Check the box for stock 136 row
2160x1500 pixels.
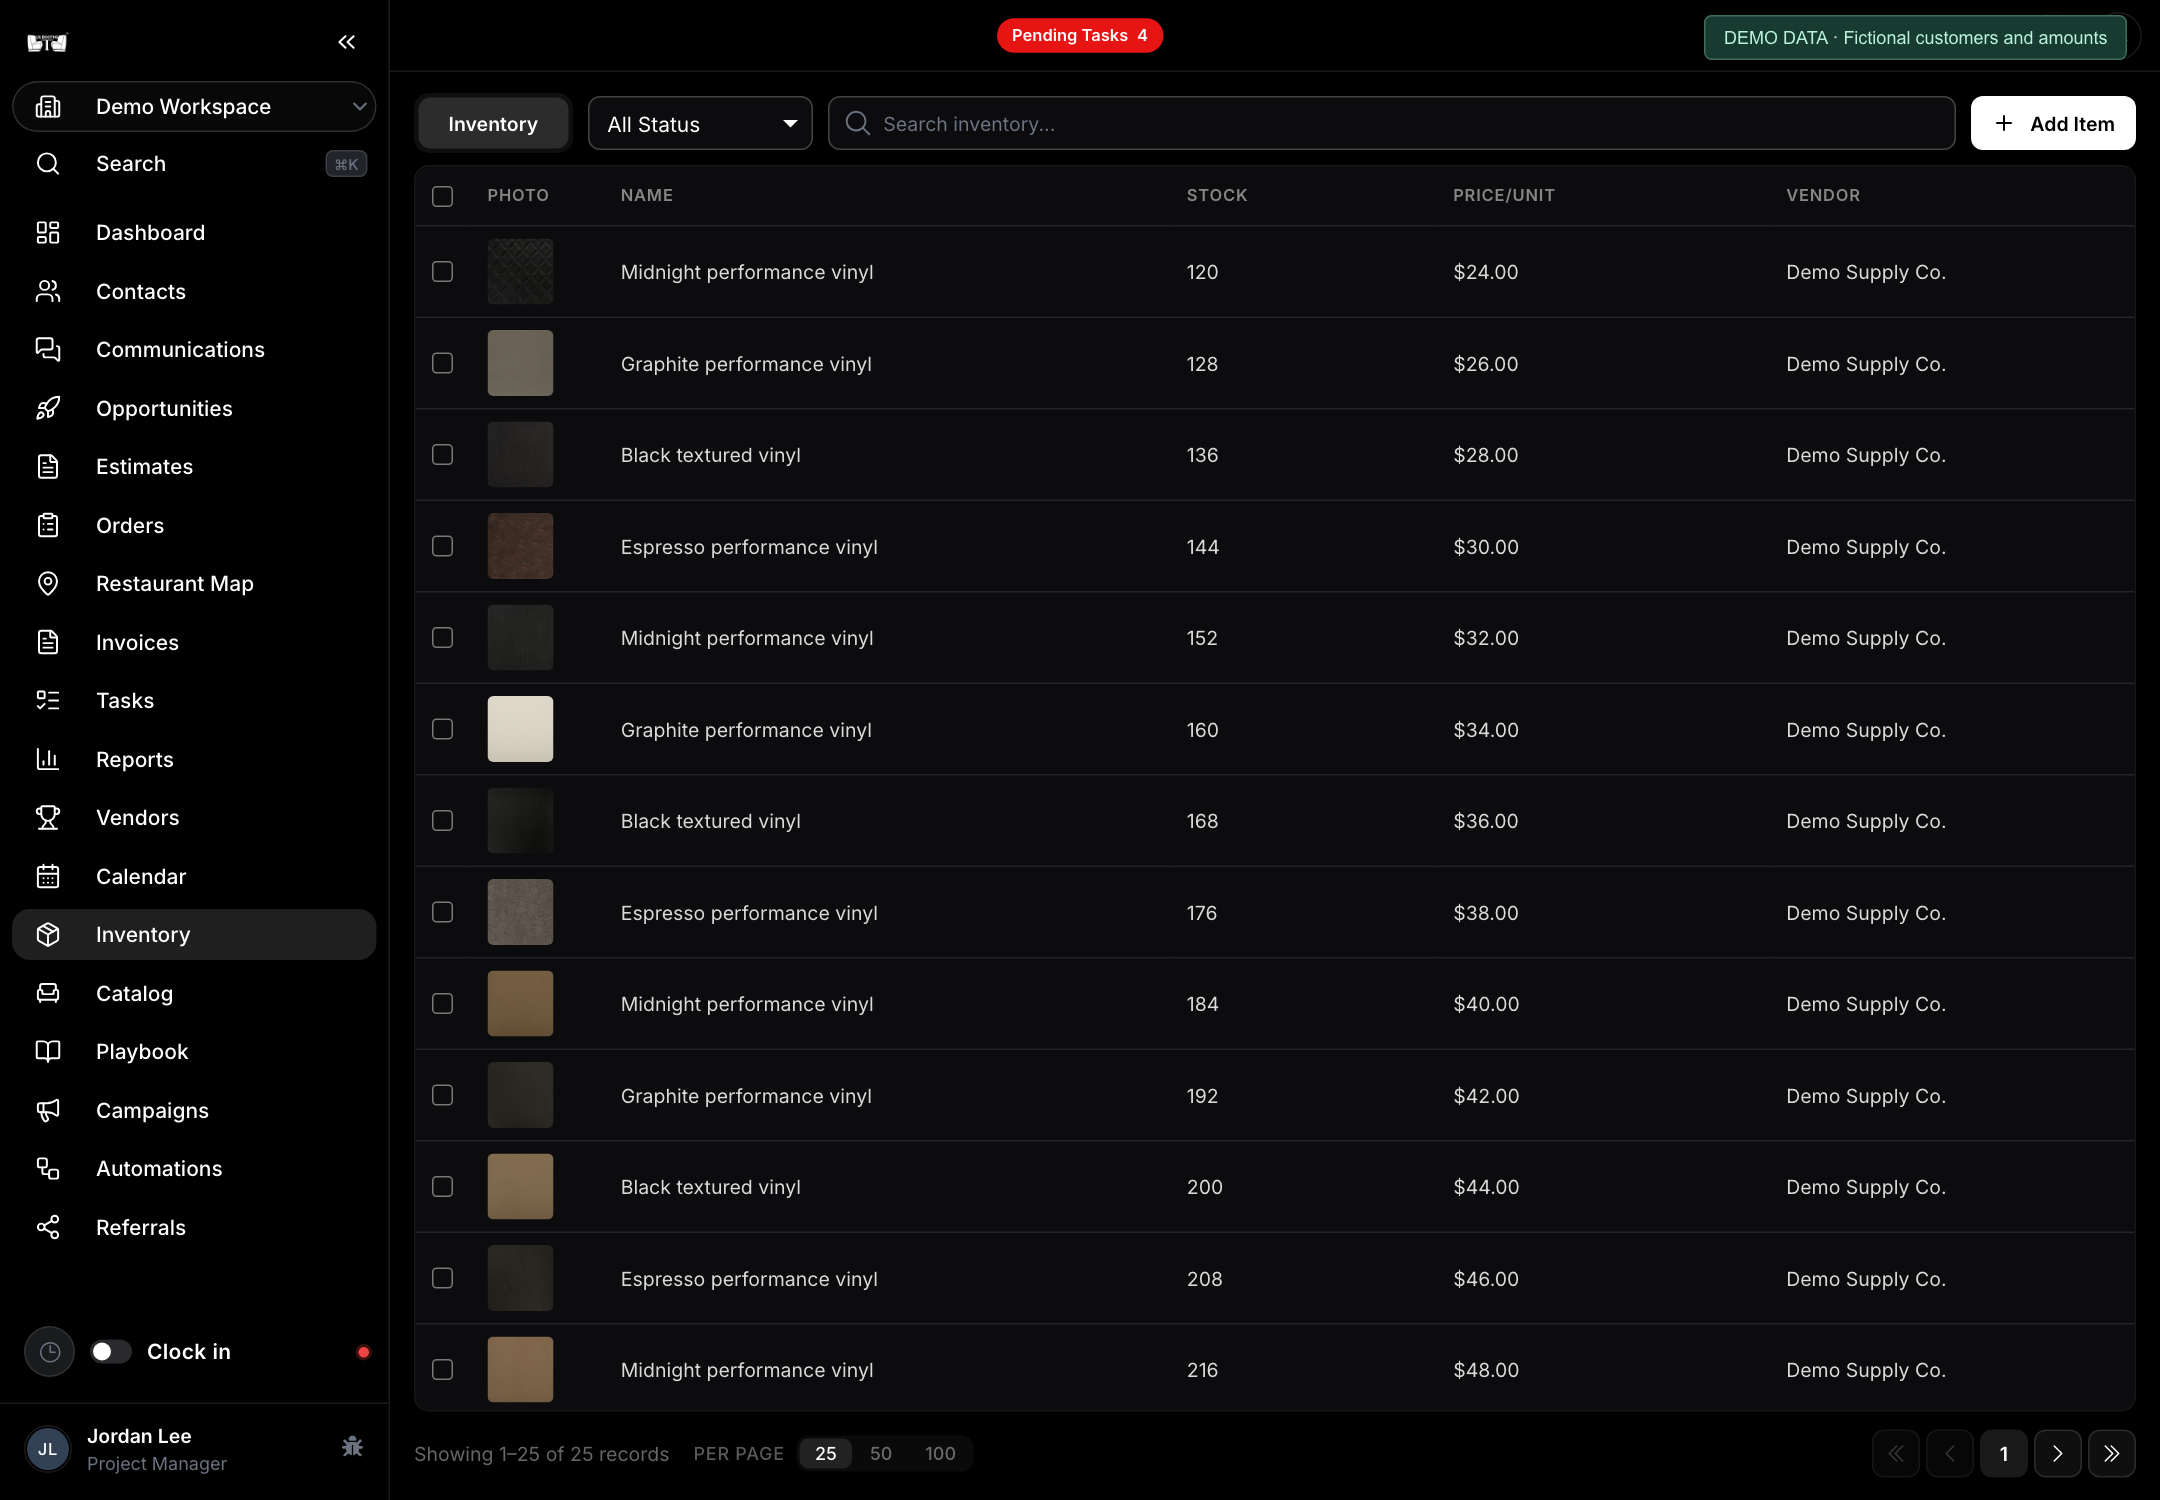(443, 455)
